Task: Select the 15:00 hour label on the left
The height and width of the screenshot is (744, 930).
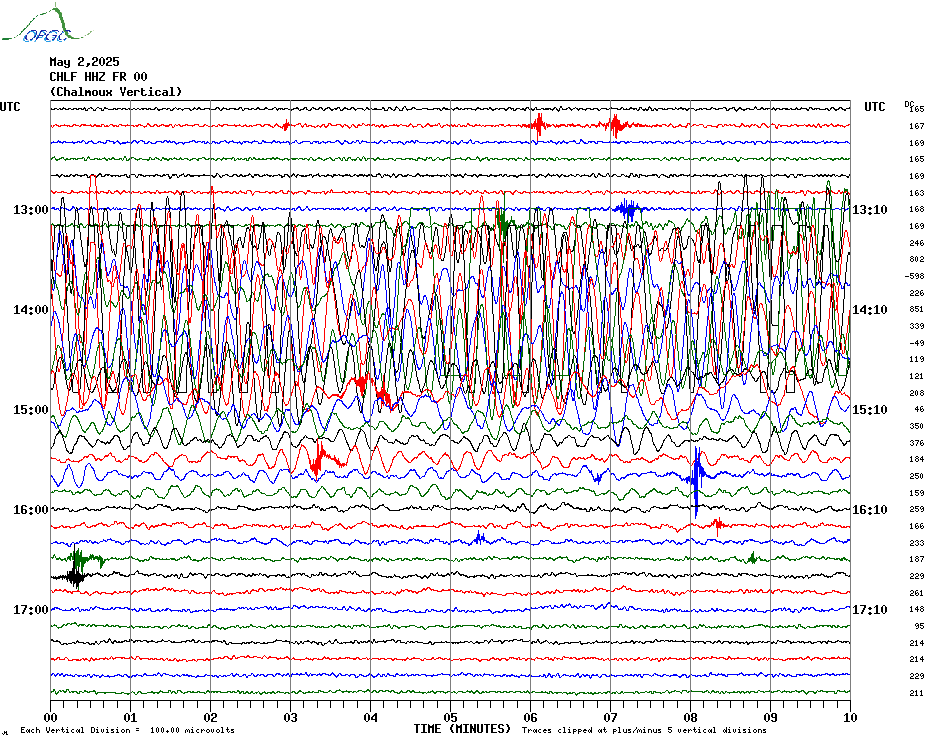Action: click(x=30, y=410)
